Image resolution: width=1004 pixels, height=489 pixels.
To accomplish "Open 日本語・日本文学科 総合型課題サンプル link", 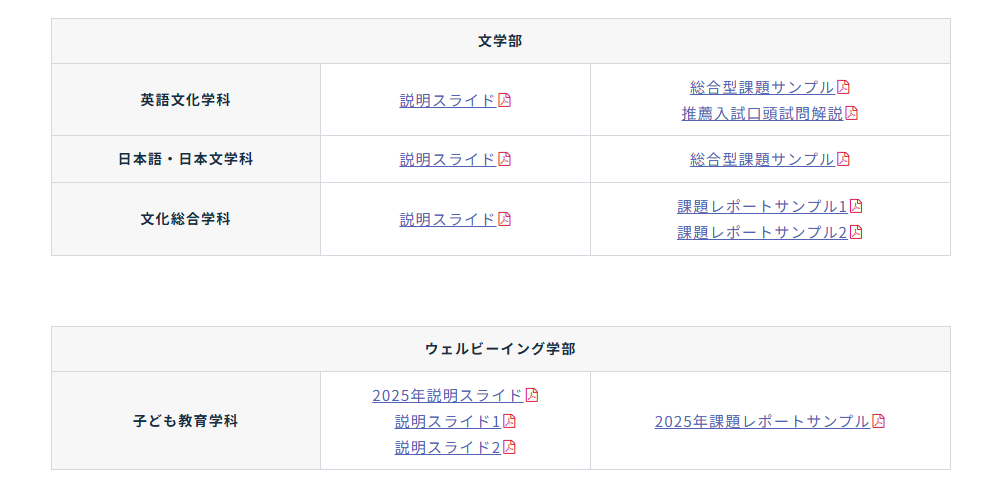I will point(763,159).
